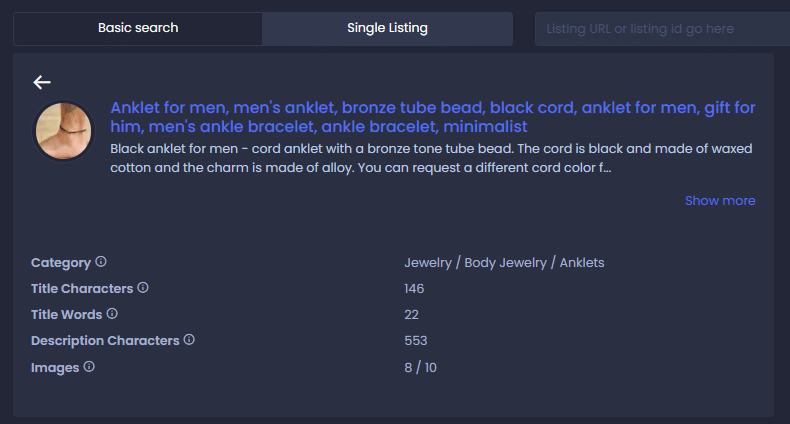Click the info icon beside Title Words
790x424 pixels.
(112, 314)
